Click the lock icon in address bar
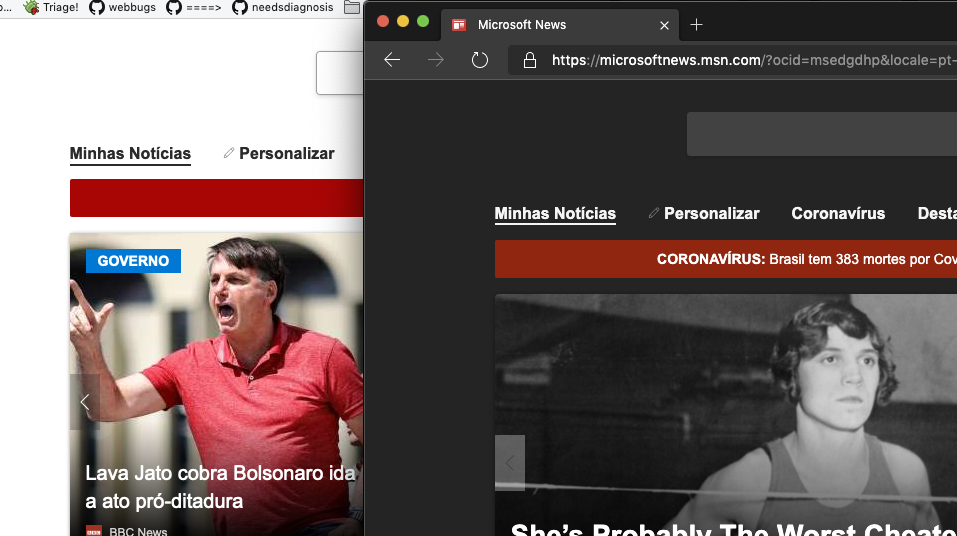The height and width of the screenshot is (536, 957). pos(530,60)
